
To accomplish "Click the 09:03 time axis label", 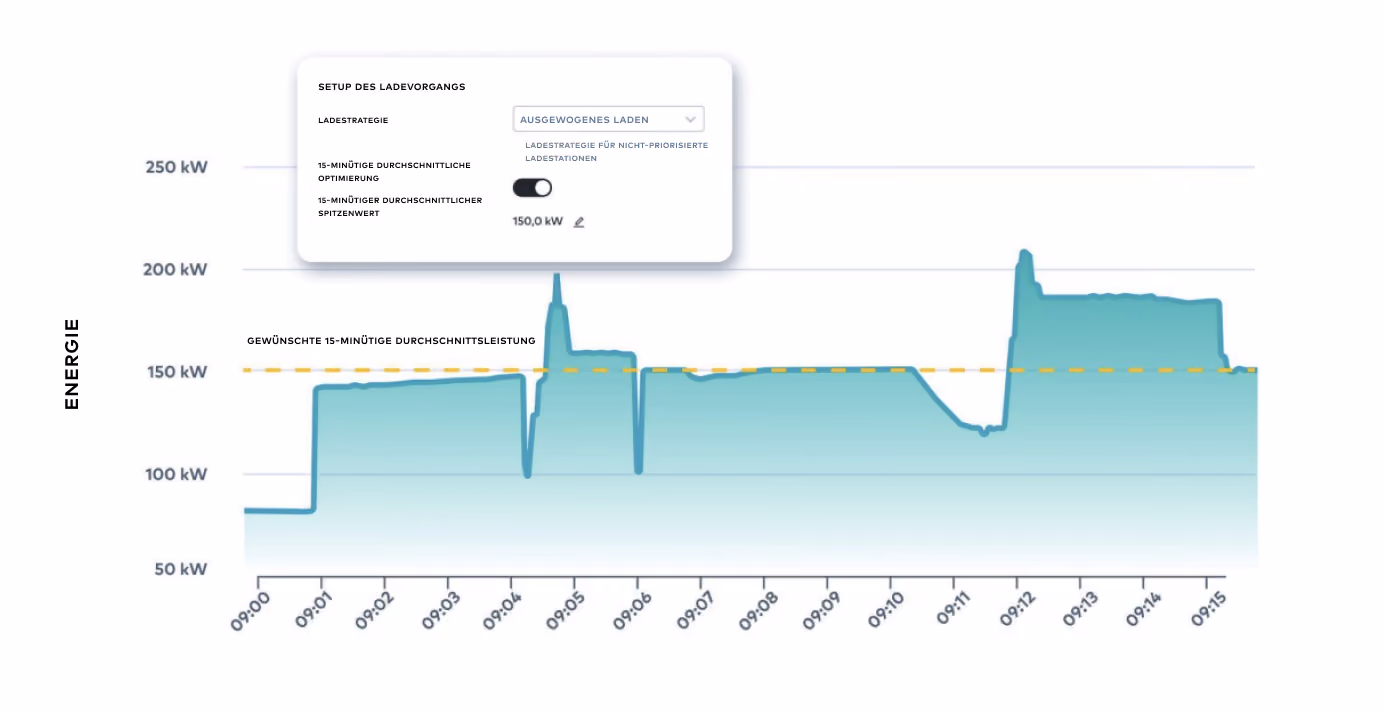I will (439, 609).
